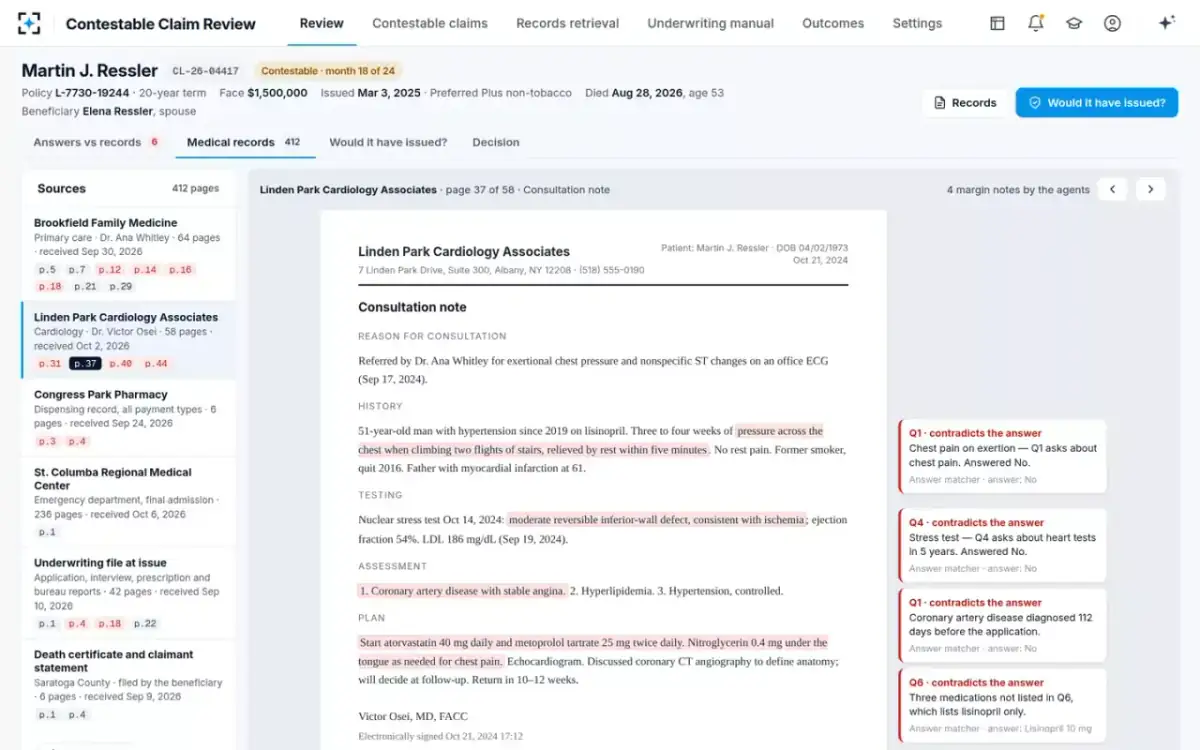Go to previous margin note arrow
This screenshot has height=750, width=1200.
pyautogui.click(x=1112, y=189)
